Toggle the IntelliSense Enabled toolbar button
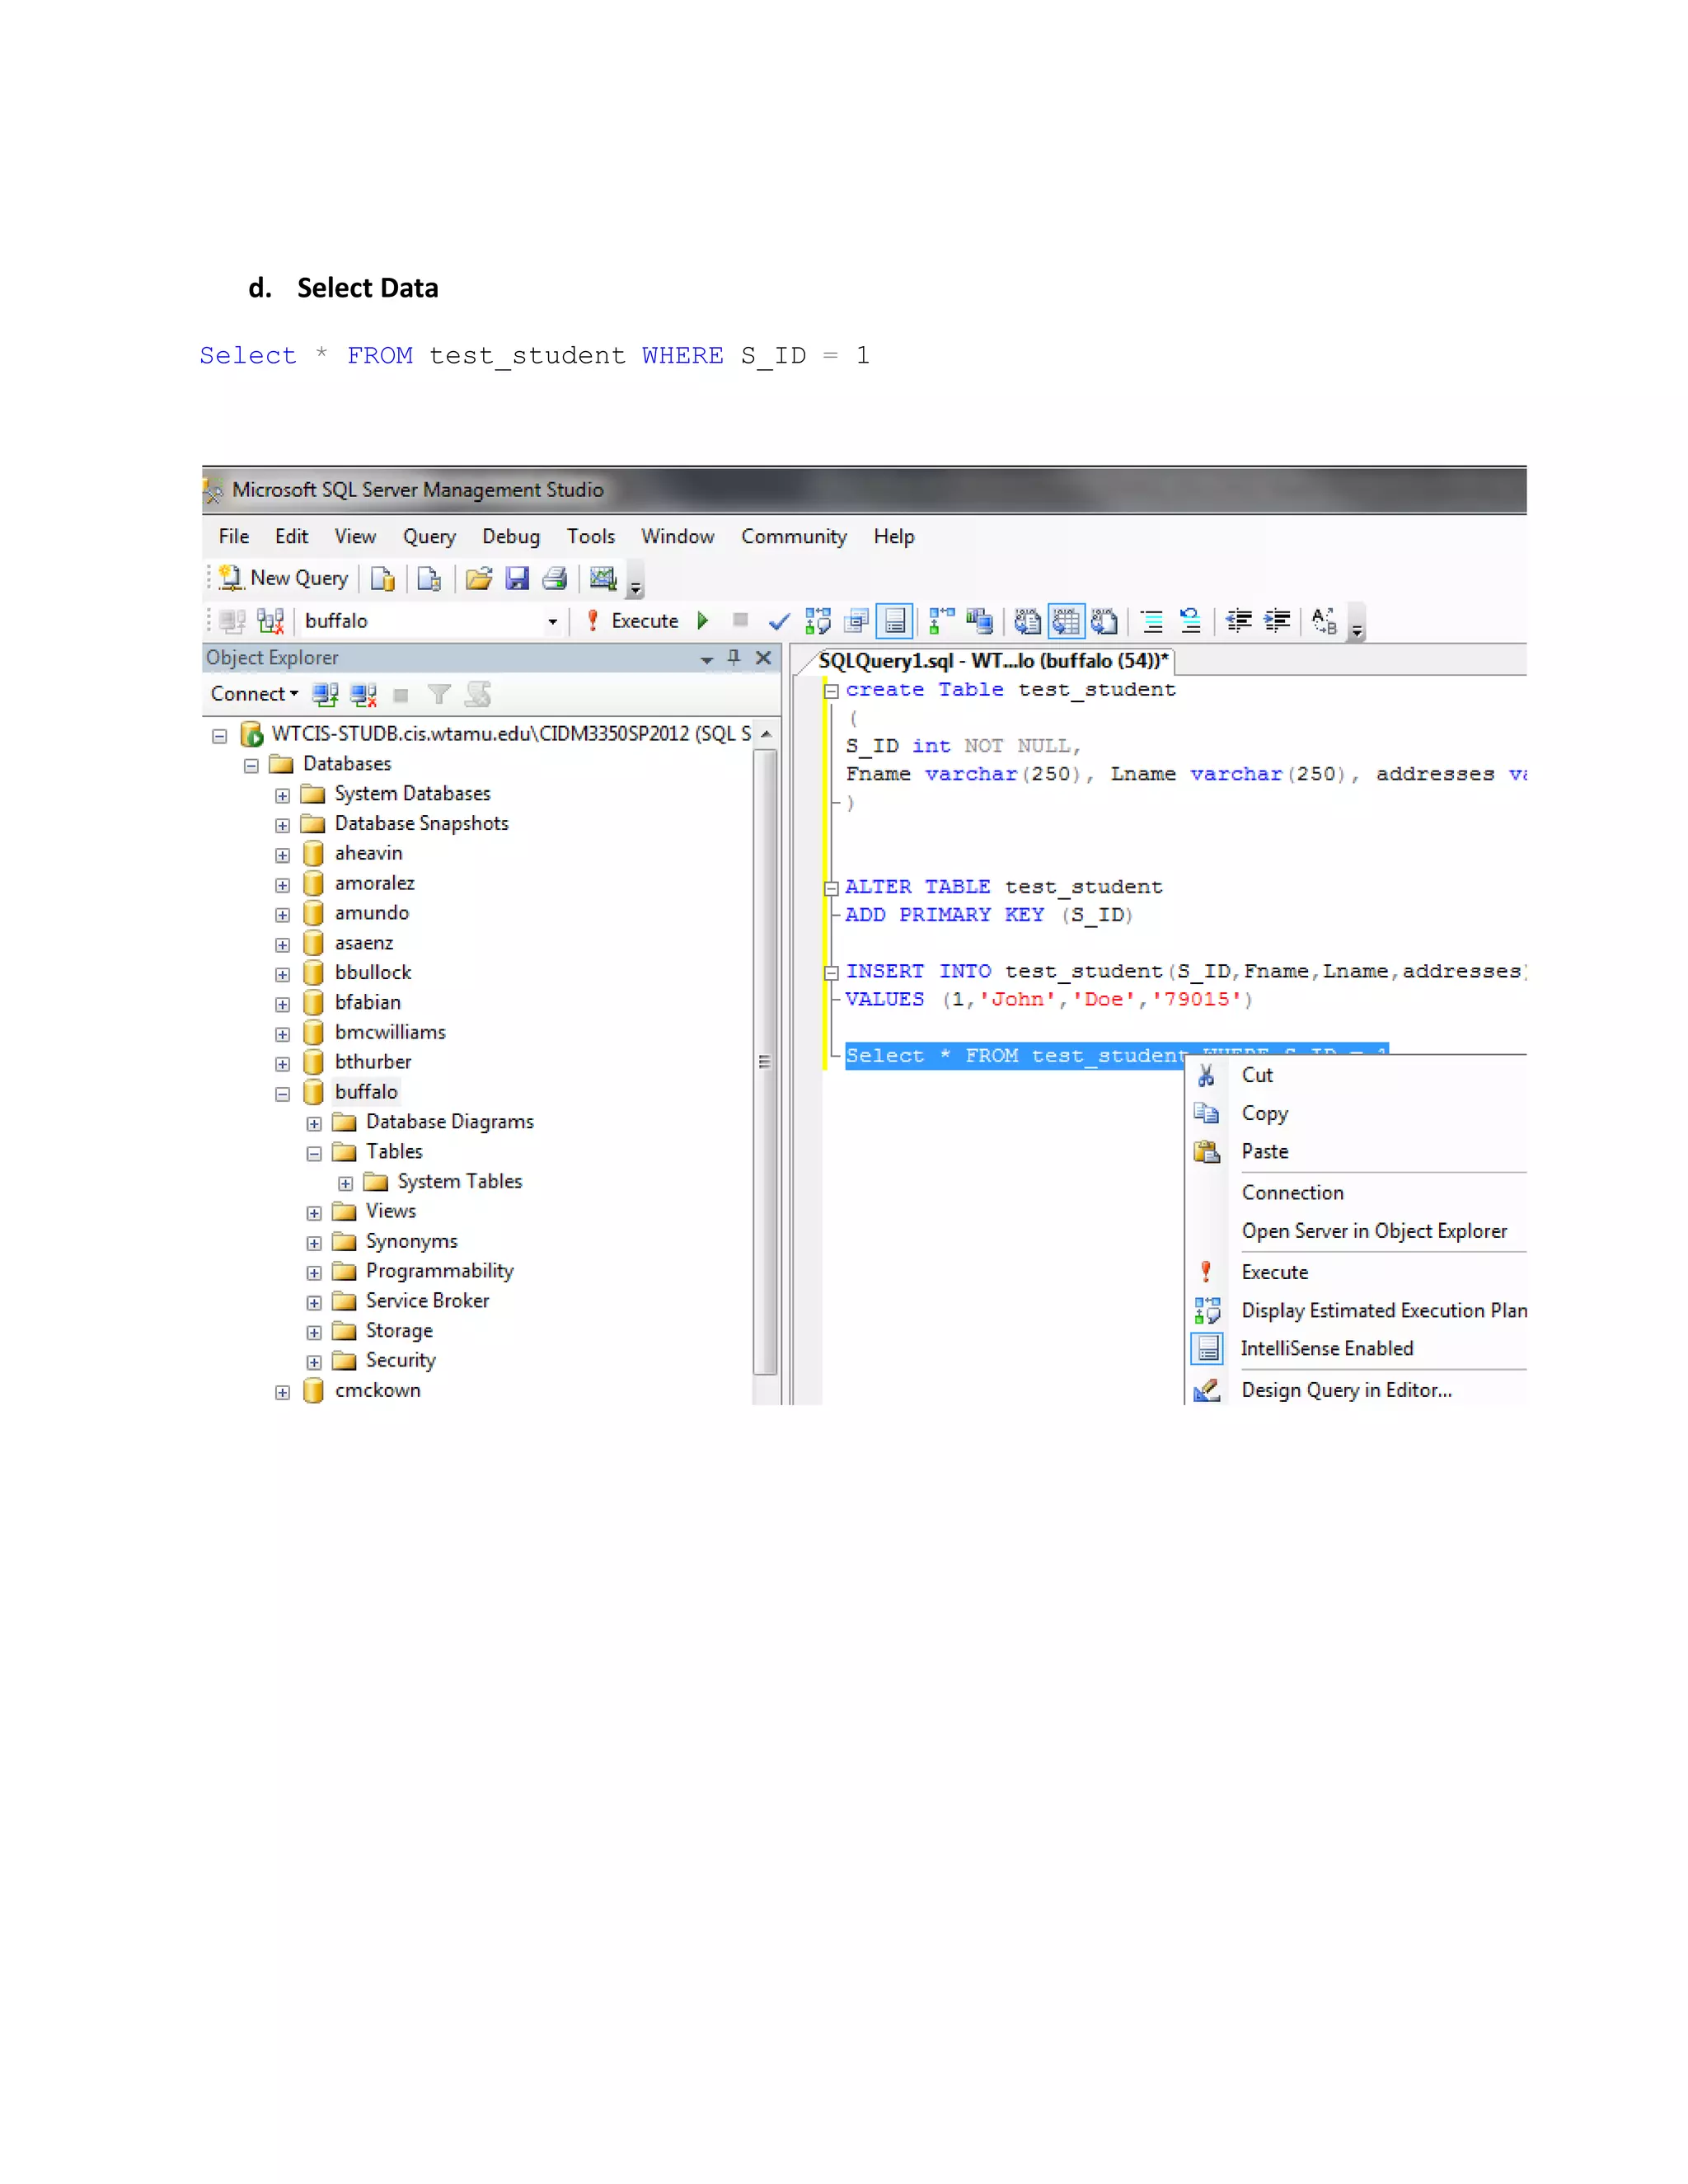The height and width of the screenshot is (2184, 1688). pyautogui.click(x=894, y=621)
